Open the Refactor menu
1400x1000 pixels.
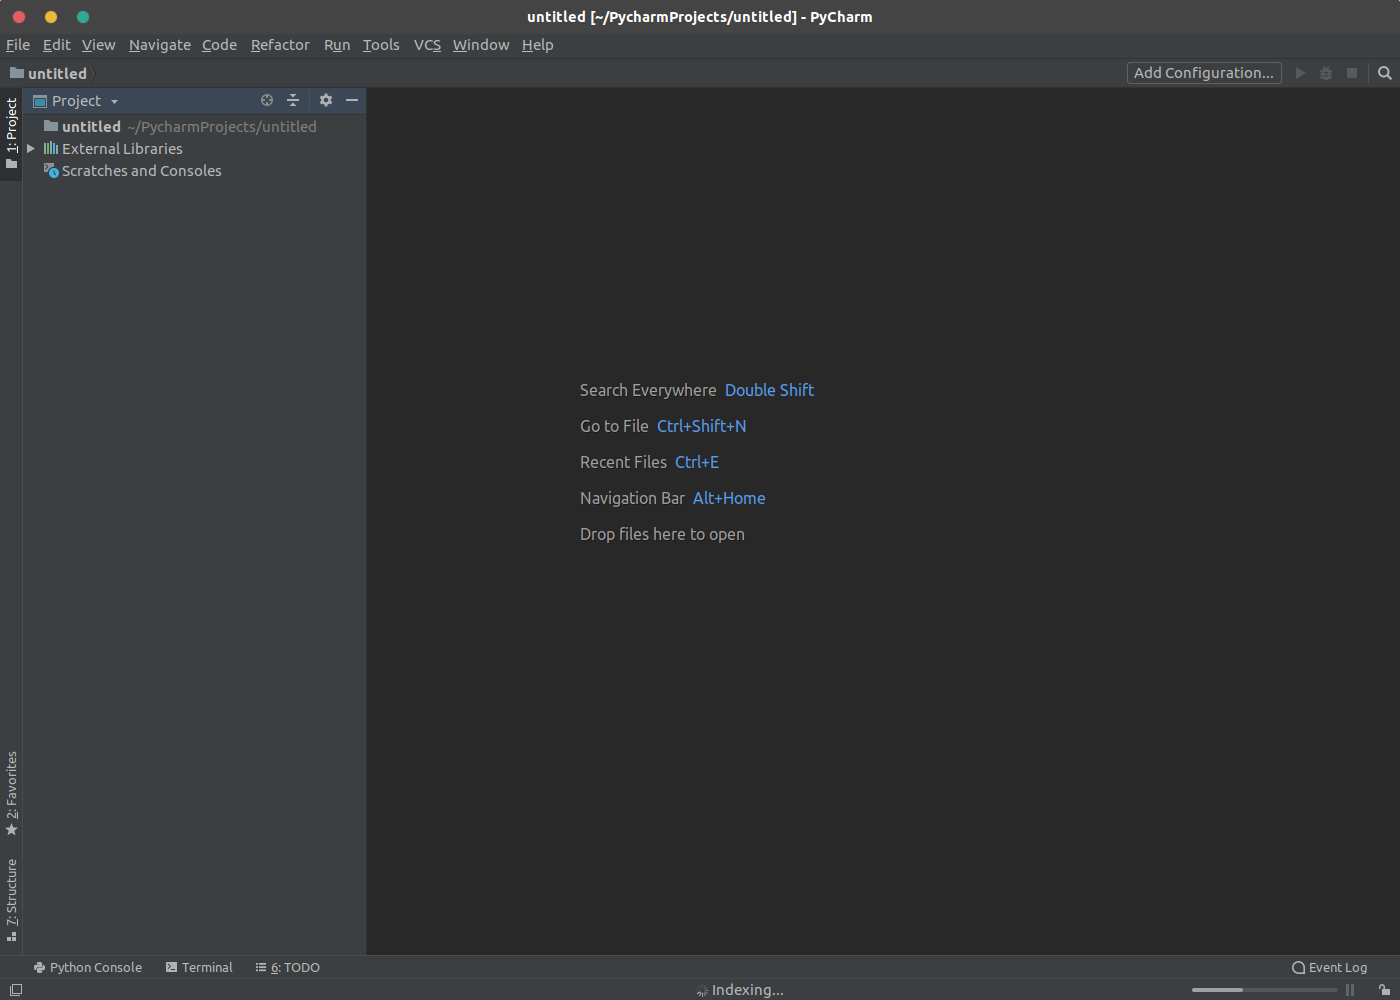tap(280, 45)
